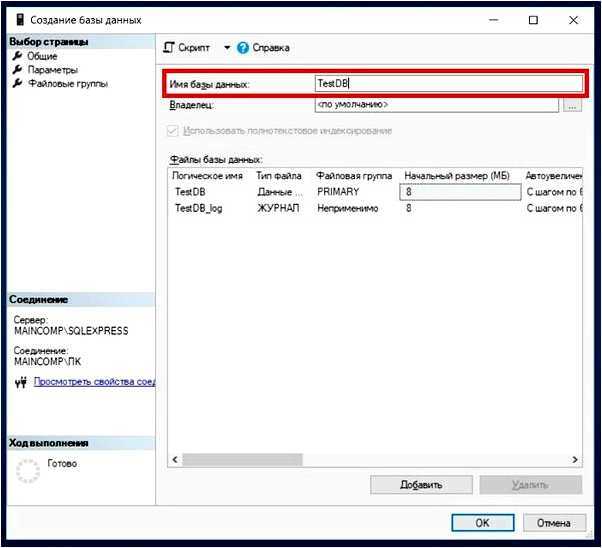602x548 pixels.
Task: Select TestDB_log logical name cell
Action: point(199,208)
